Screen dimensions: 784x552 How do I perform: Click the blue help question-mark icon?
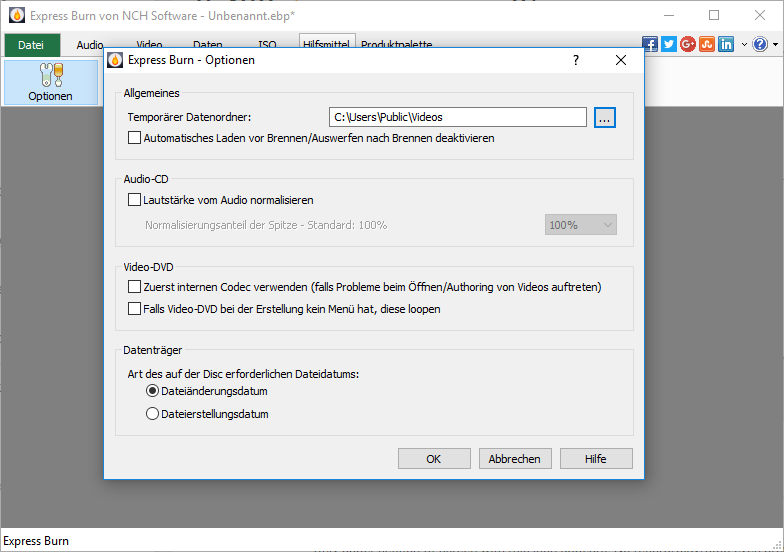760,44
